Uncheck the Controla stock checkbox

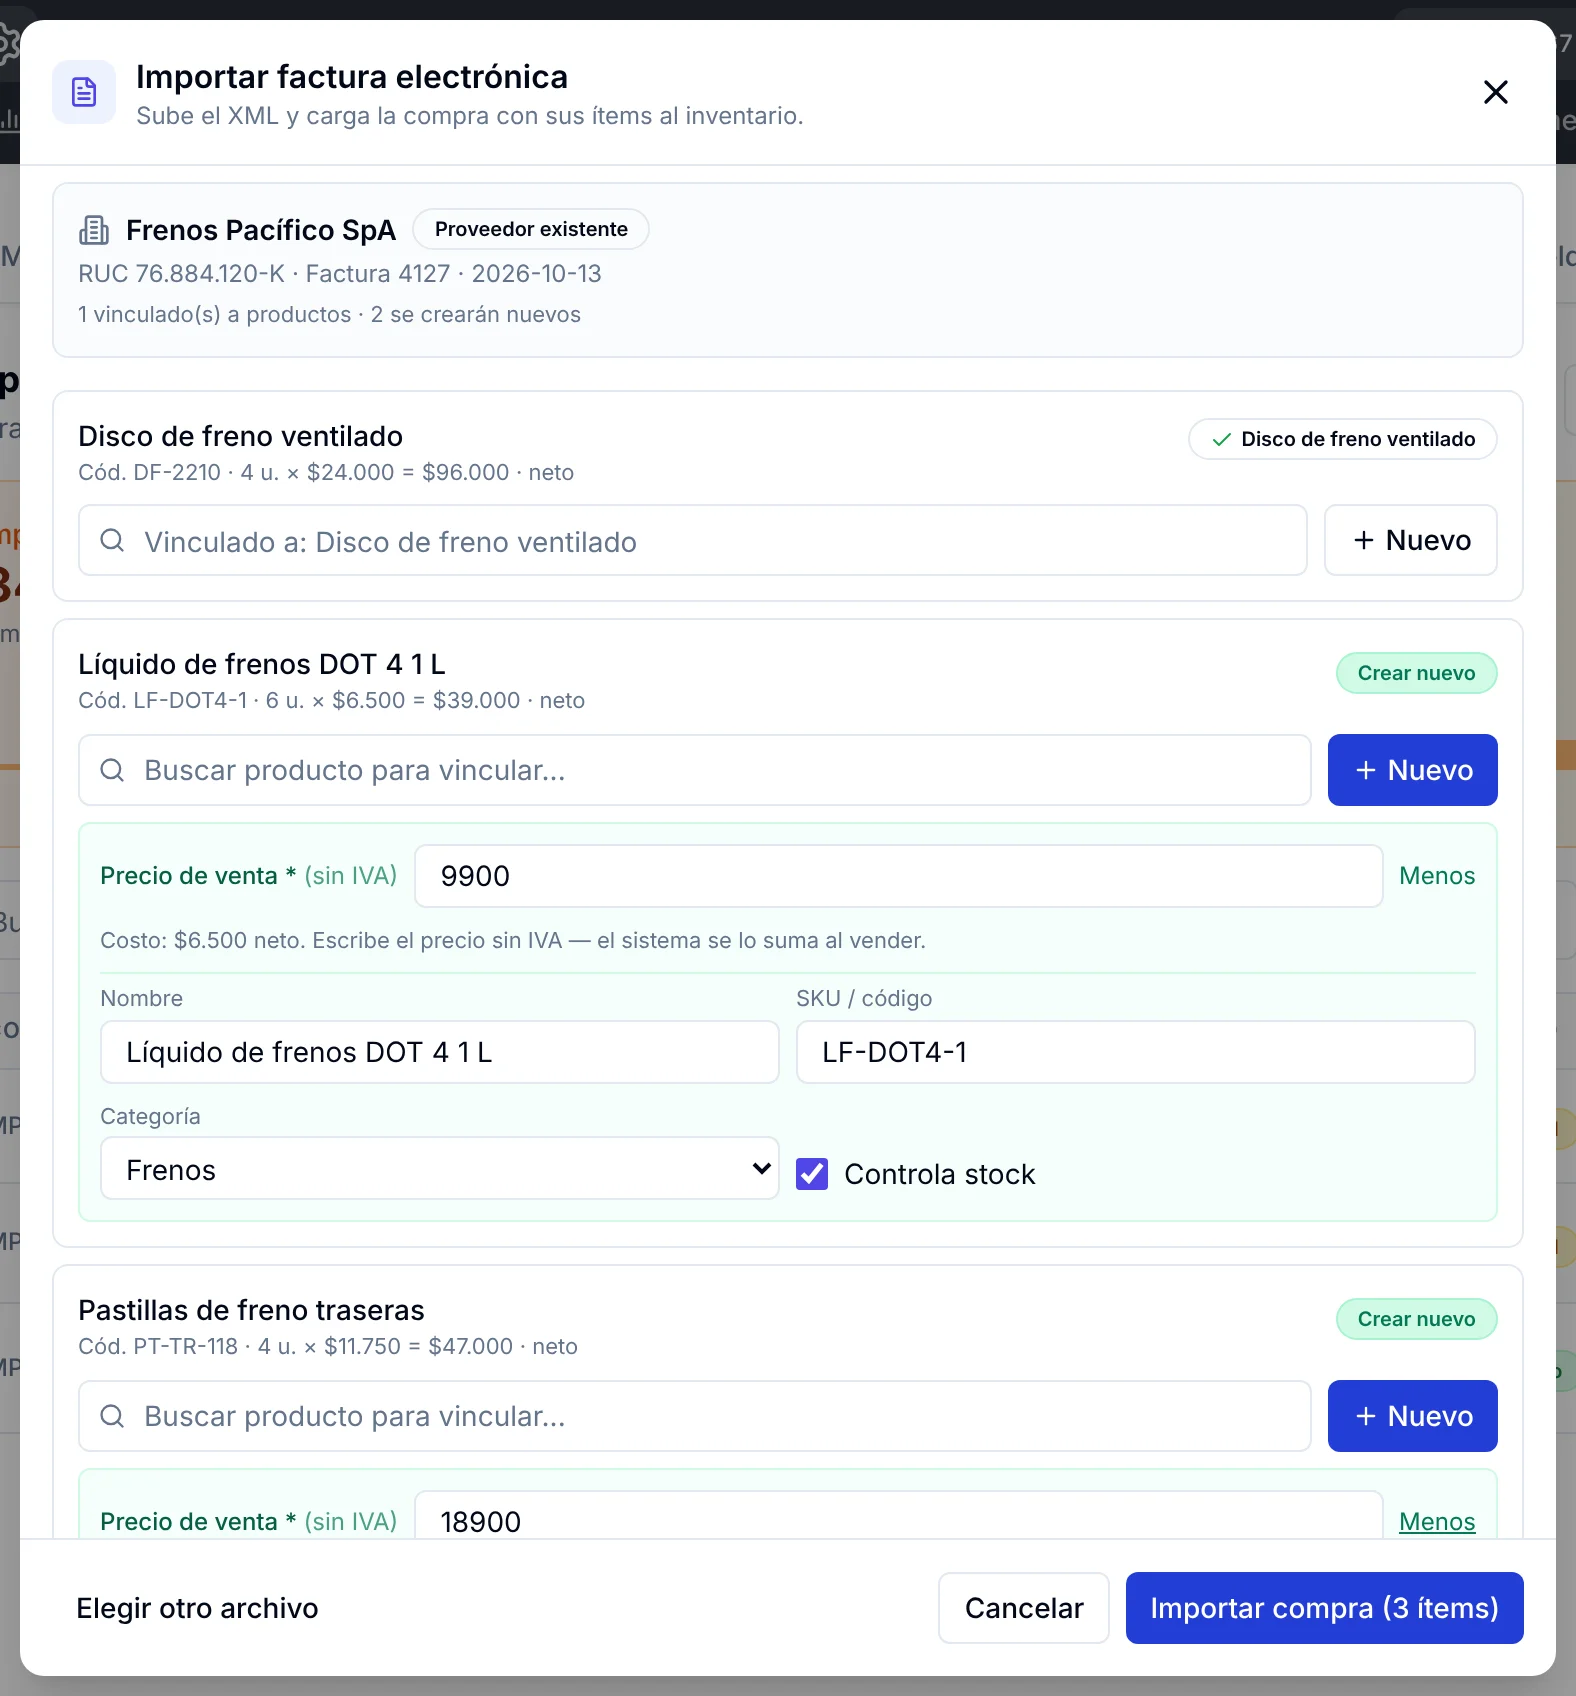pyautogui.click(x=812, y=1173)
